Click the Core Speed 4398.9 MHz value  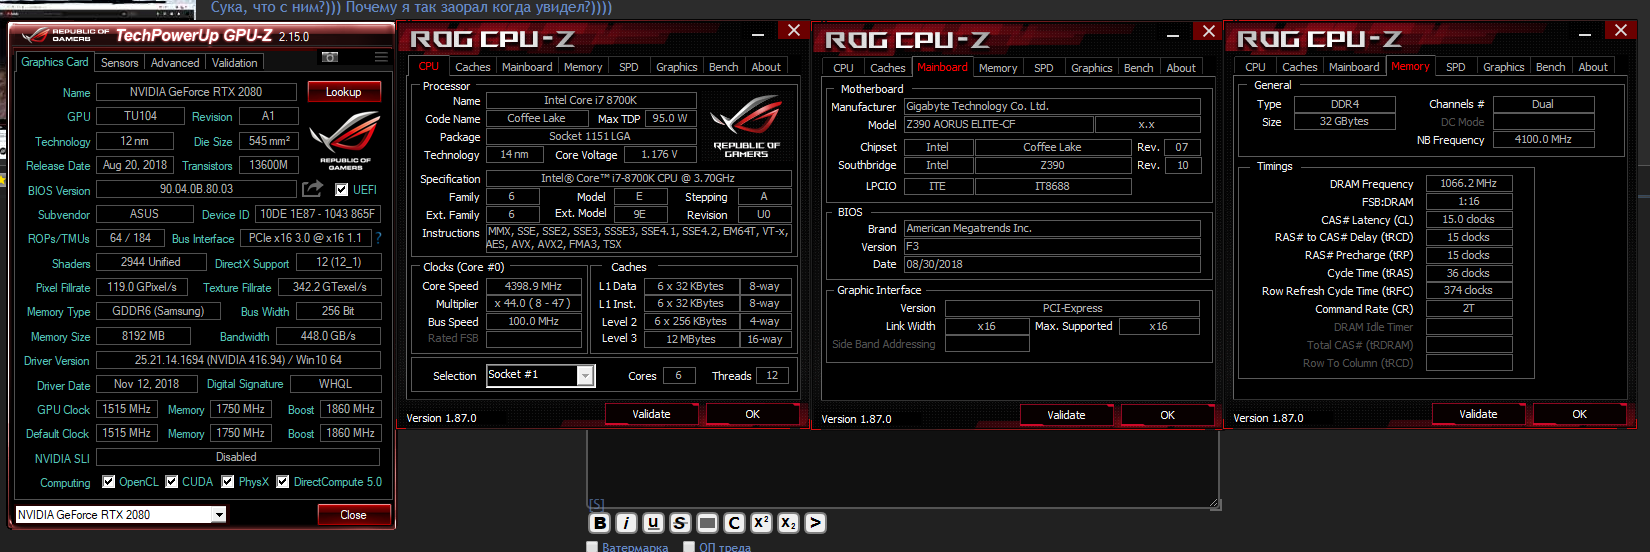[534, 286]
